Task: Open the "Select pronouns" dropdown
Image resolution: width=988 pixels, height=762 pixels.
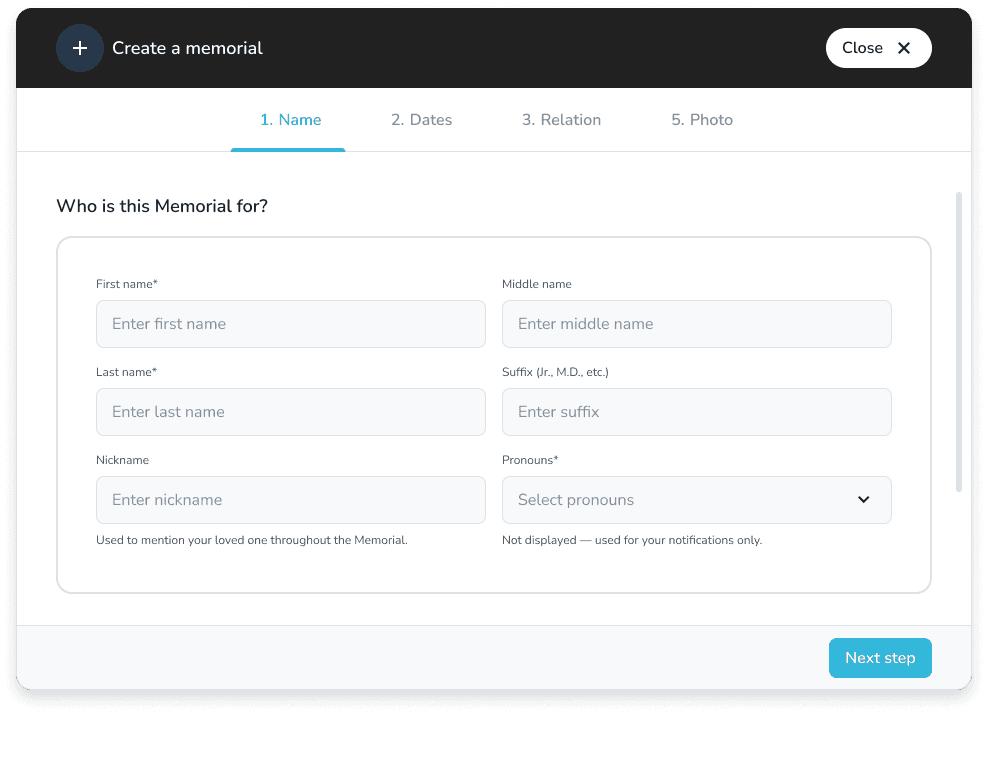Action: pyautogui.click(x=697, y=499)
